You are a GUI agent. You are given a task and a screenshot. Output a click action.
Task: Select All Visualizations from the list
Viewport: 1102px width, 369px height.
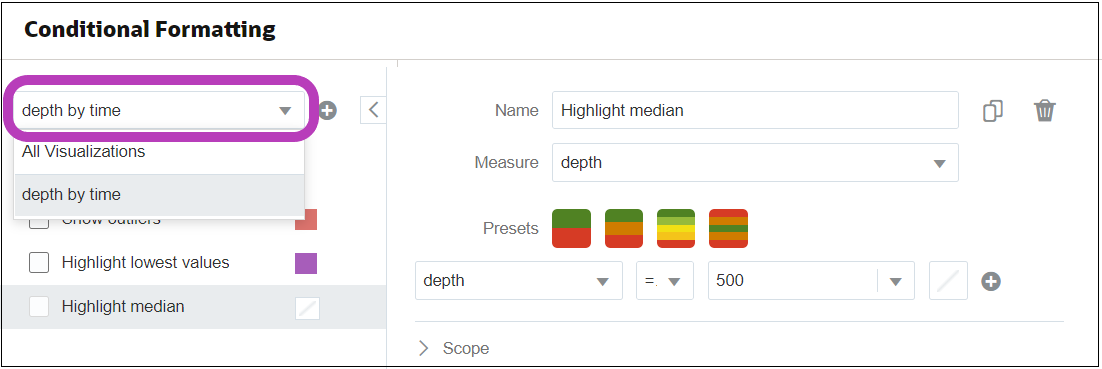159,152
